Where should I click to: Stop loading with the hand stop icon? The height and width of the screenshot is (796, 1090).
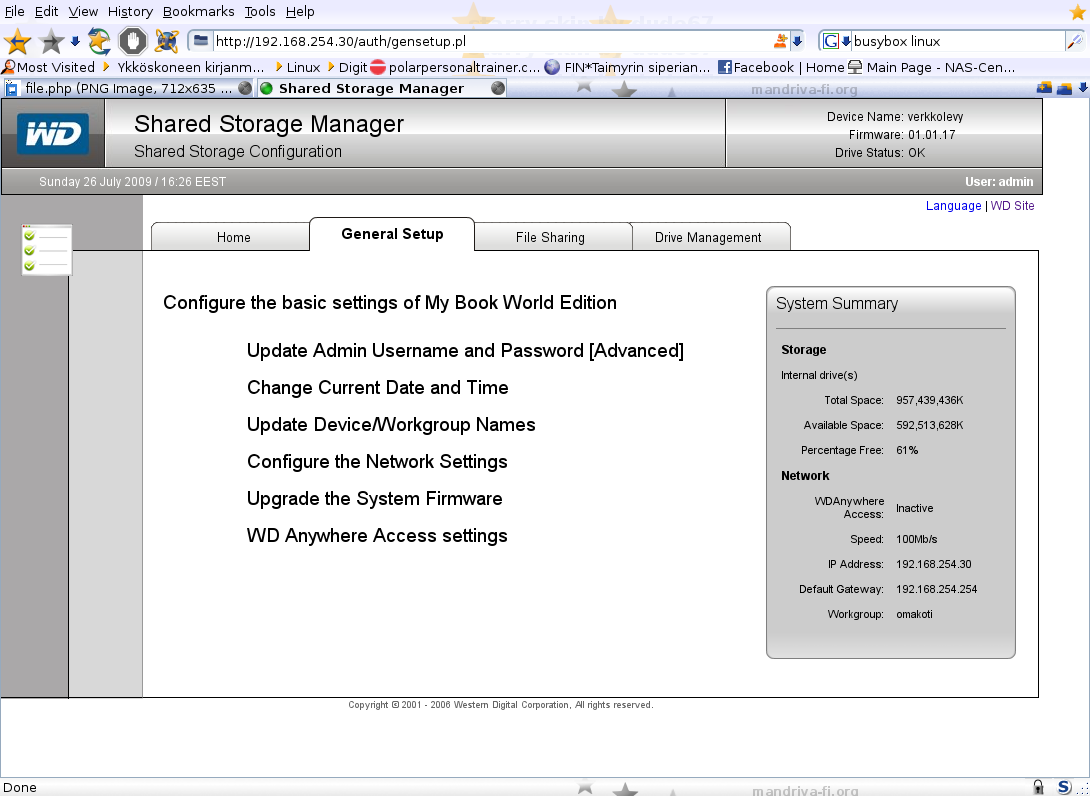[133, 42]
